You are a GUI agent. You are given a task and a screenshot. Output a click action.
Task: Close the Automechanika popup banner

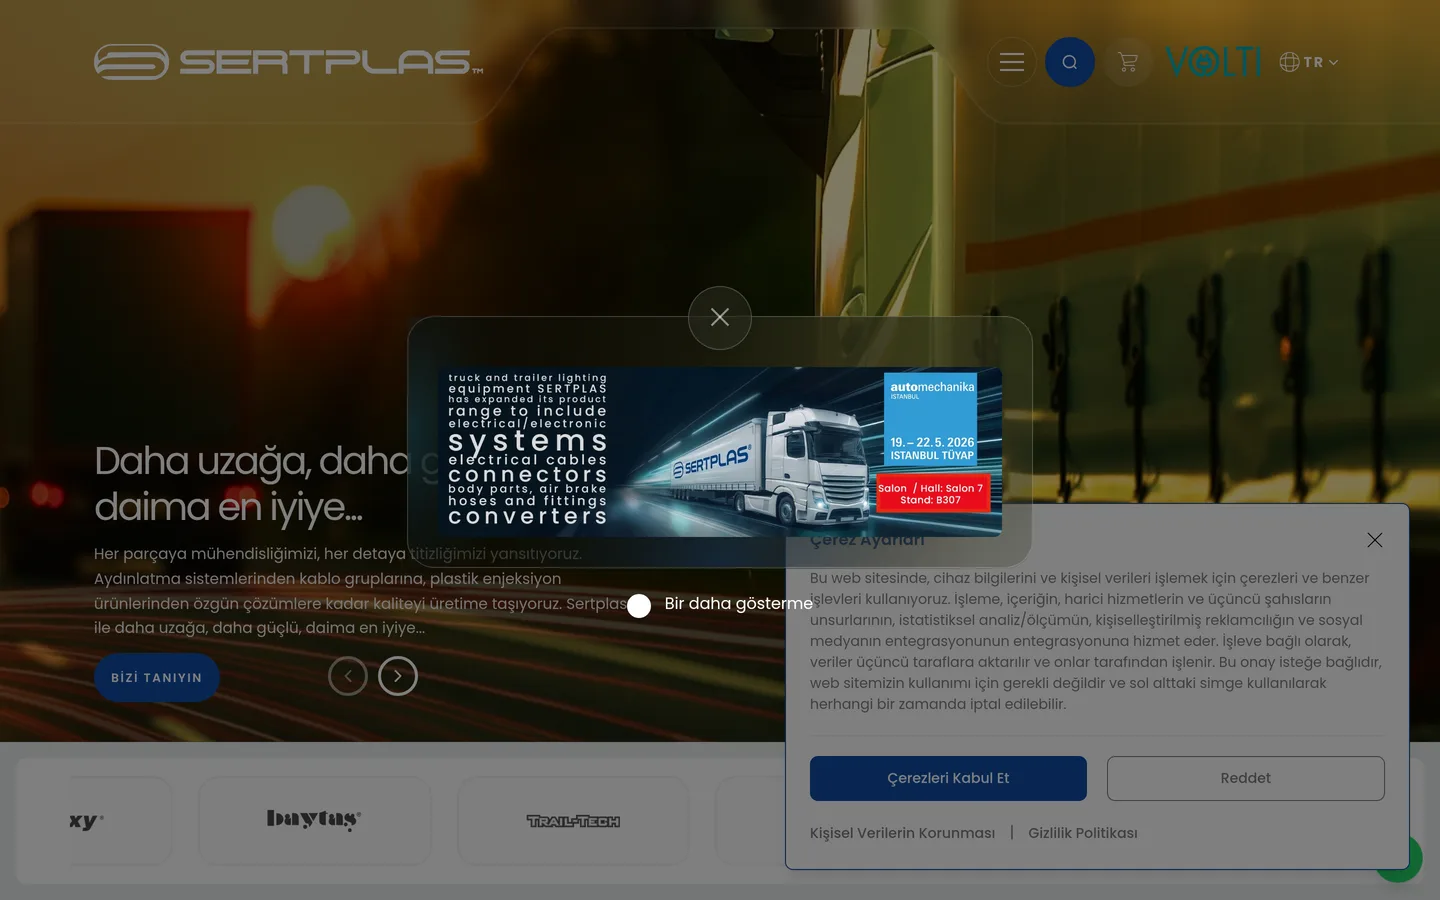(720, 318)
